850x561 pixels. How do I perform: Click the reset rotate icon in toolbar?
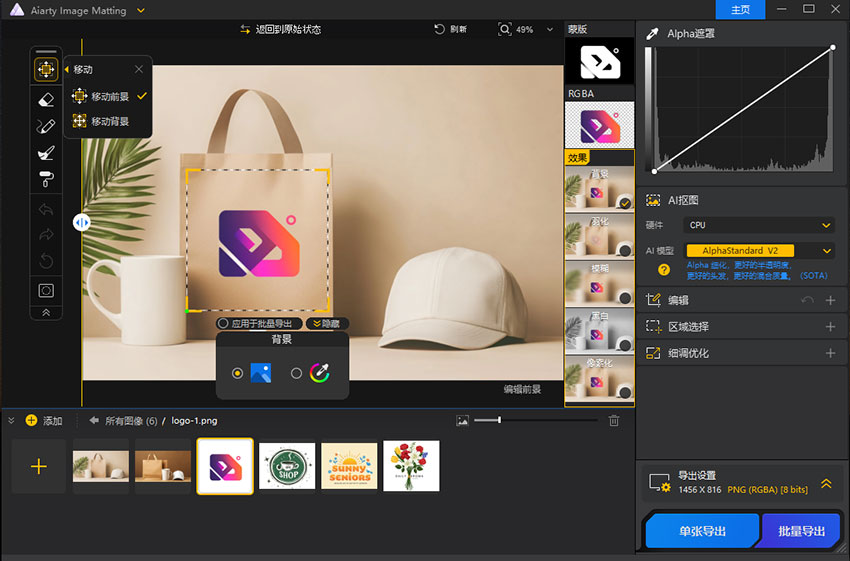[46, 261]
